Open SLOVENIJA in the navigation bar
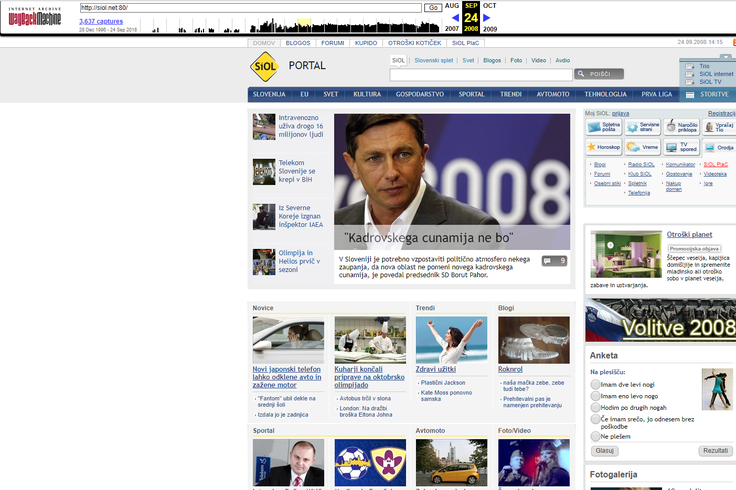 pyautogui.click(x=269, y=94)
